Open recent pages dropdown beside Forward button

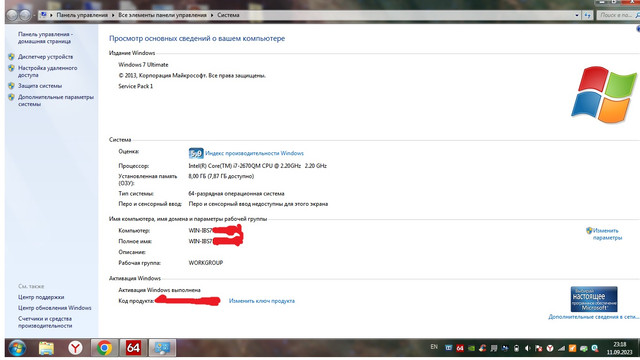click(x=34, y=16)
